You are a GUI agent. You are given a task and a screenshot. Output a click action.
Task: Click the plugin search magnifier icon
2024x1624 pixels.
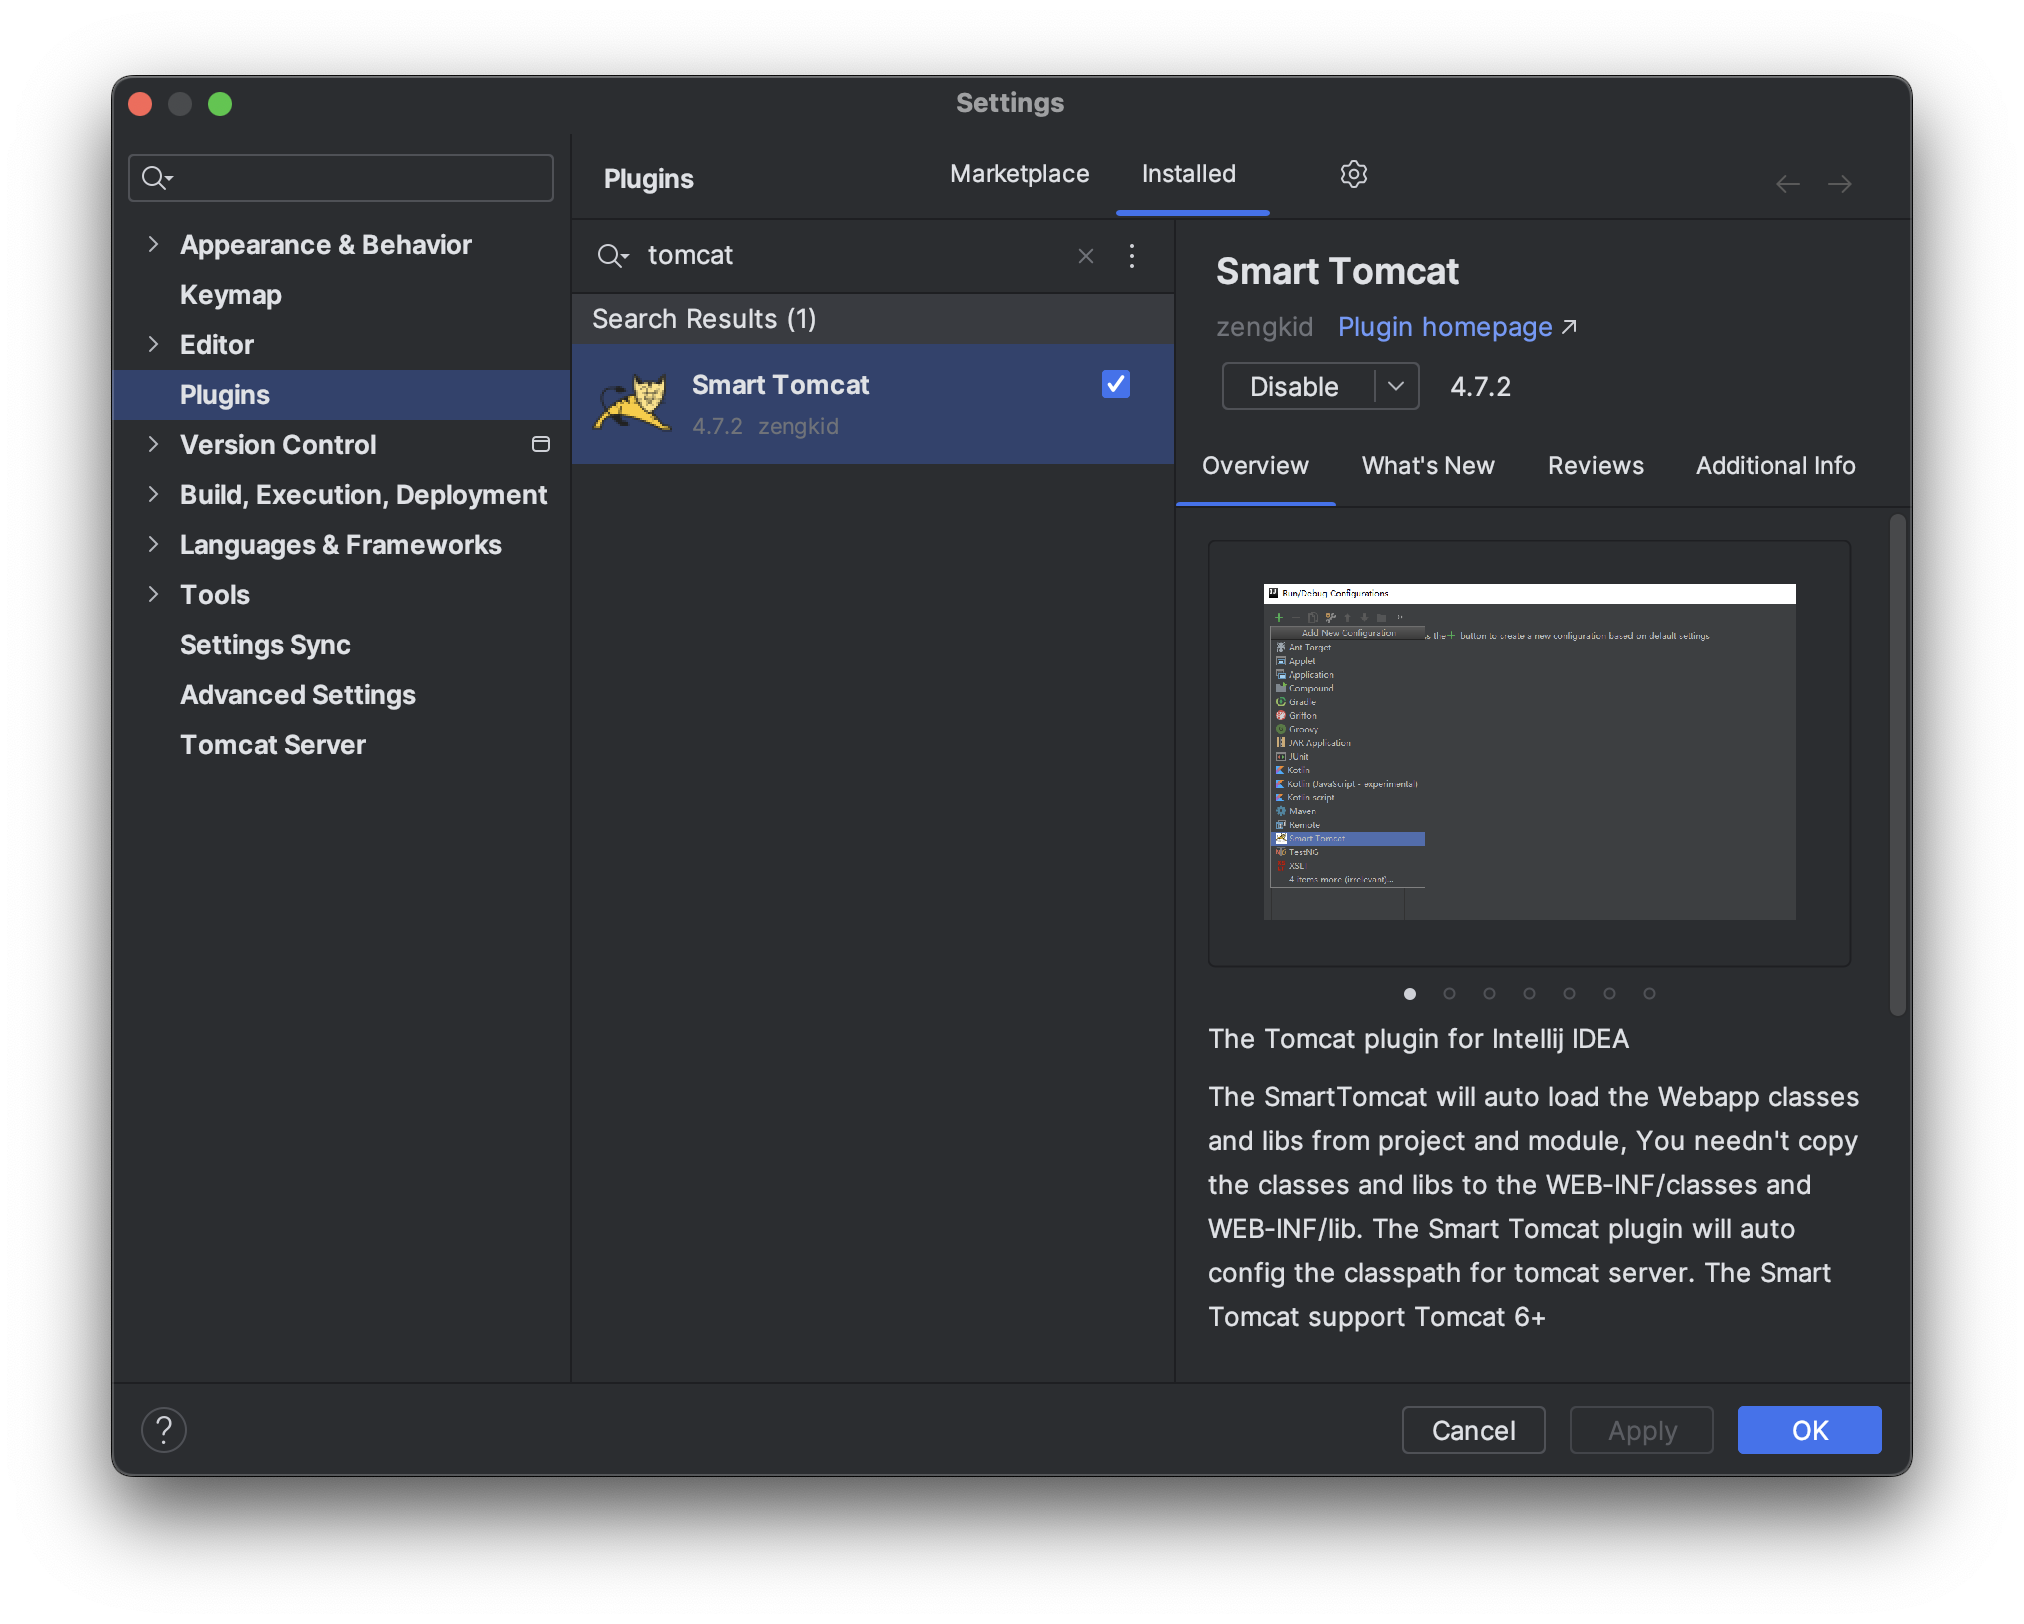[612, 256]
